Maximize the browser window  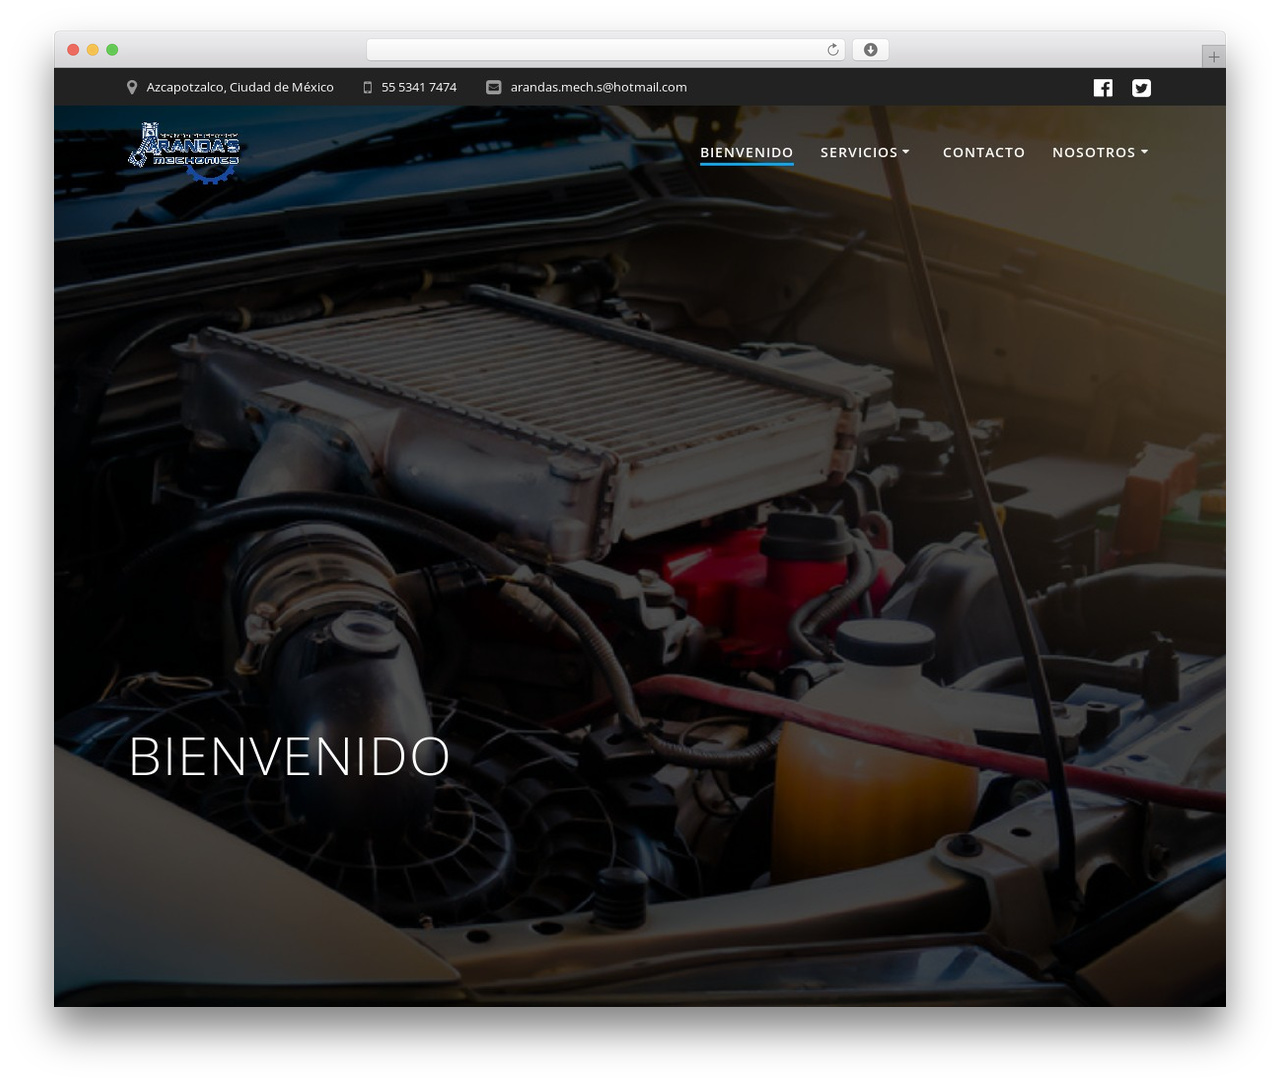(x=112, y=50)
